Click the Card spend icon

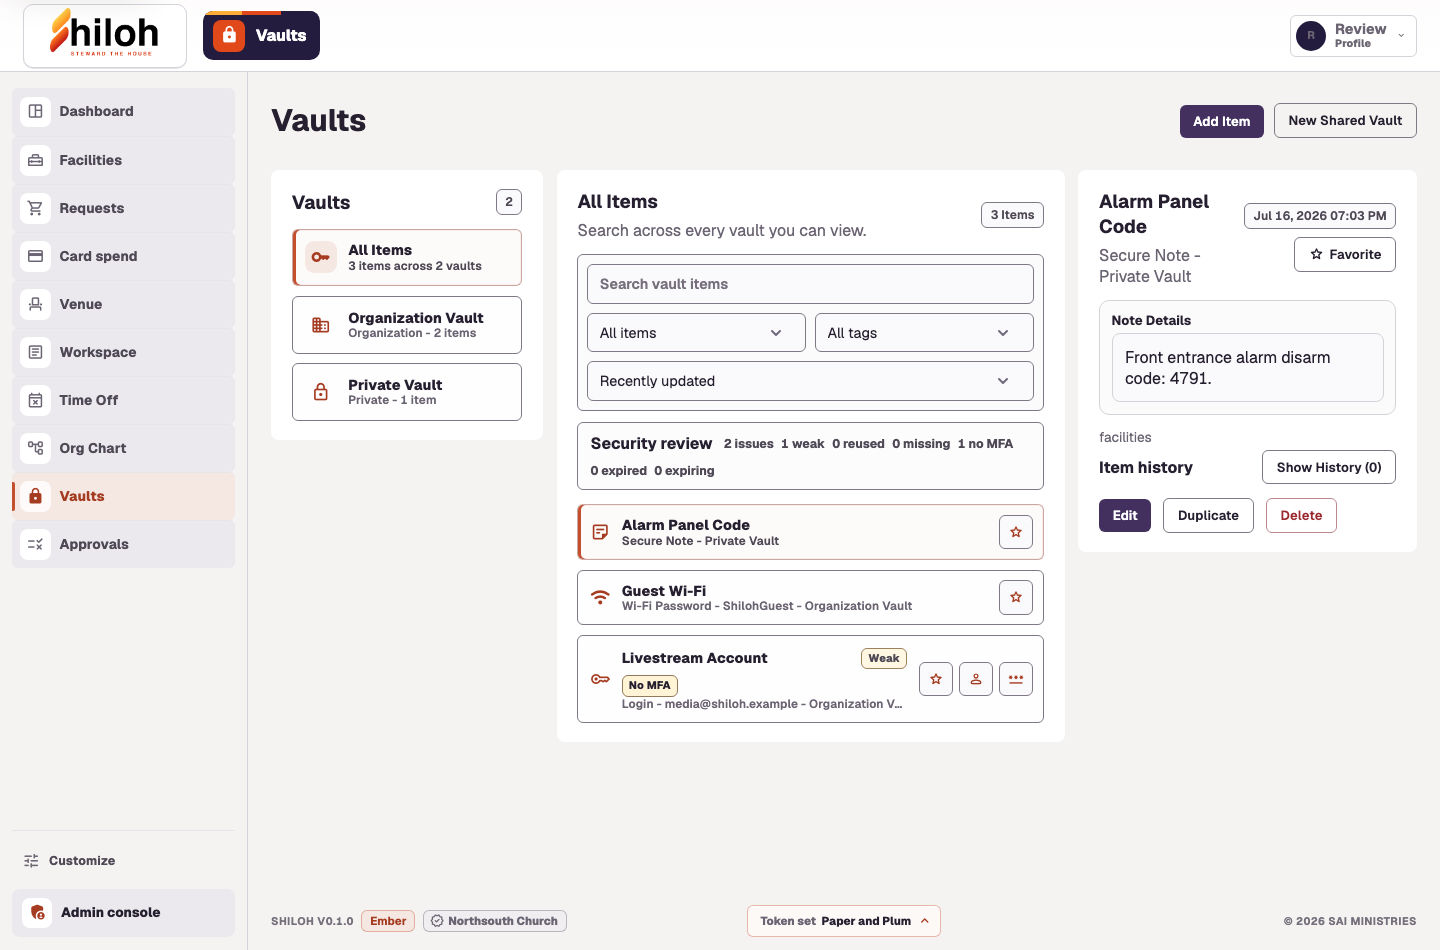(x=36, y=256)
